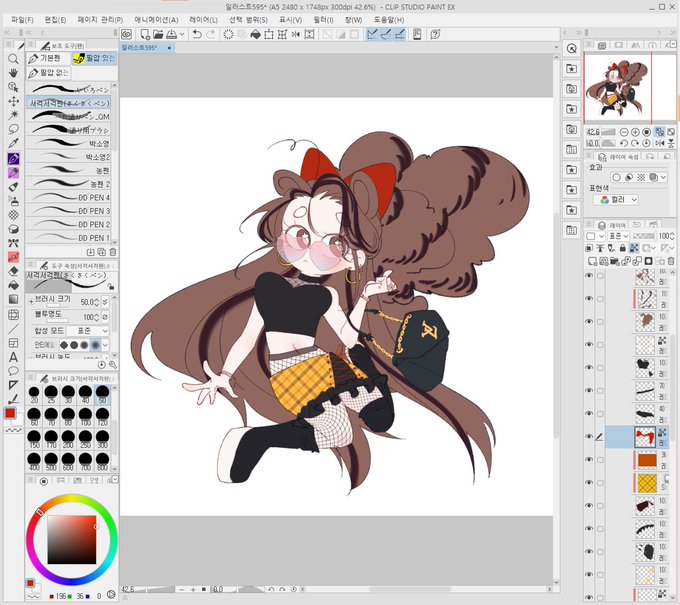The width and height of the screenshot is (680, 605).
Task: Select the Lasso selection tool
Action: point(13,129)
